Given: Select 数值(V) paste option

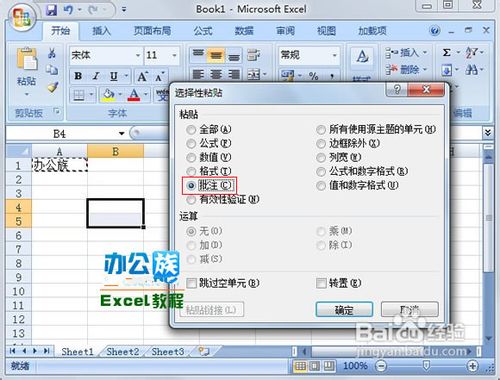Looking at the screenshot, I should click(209, 157).
